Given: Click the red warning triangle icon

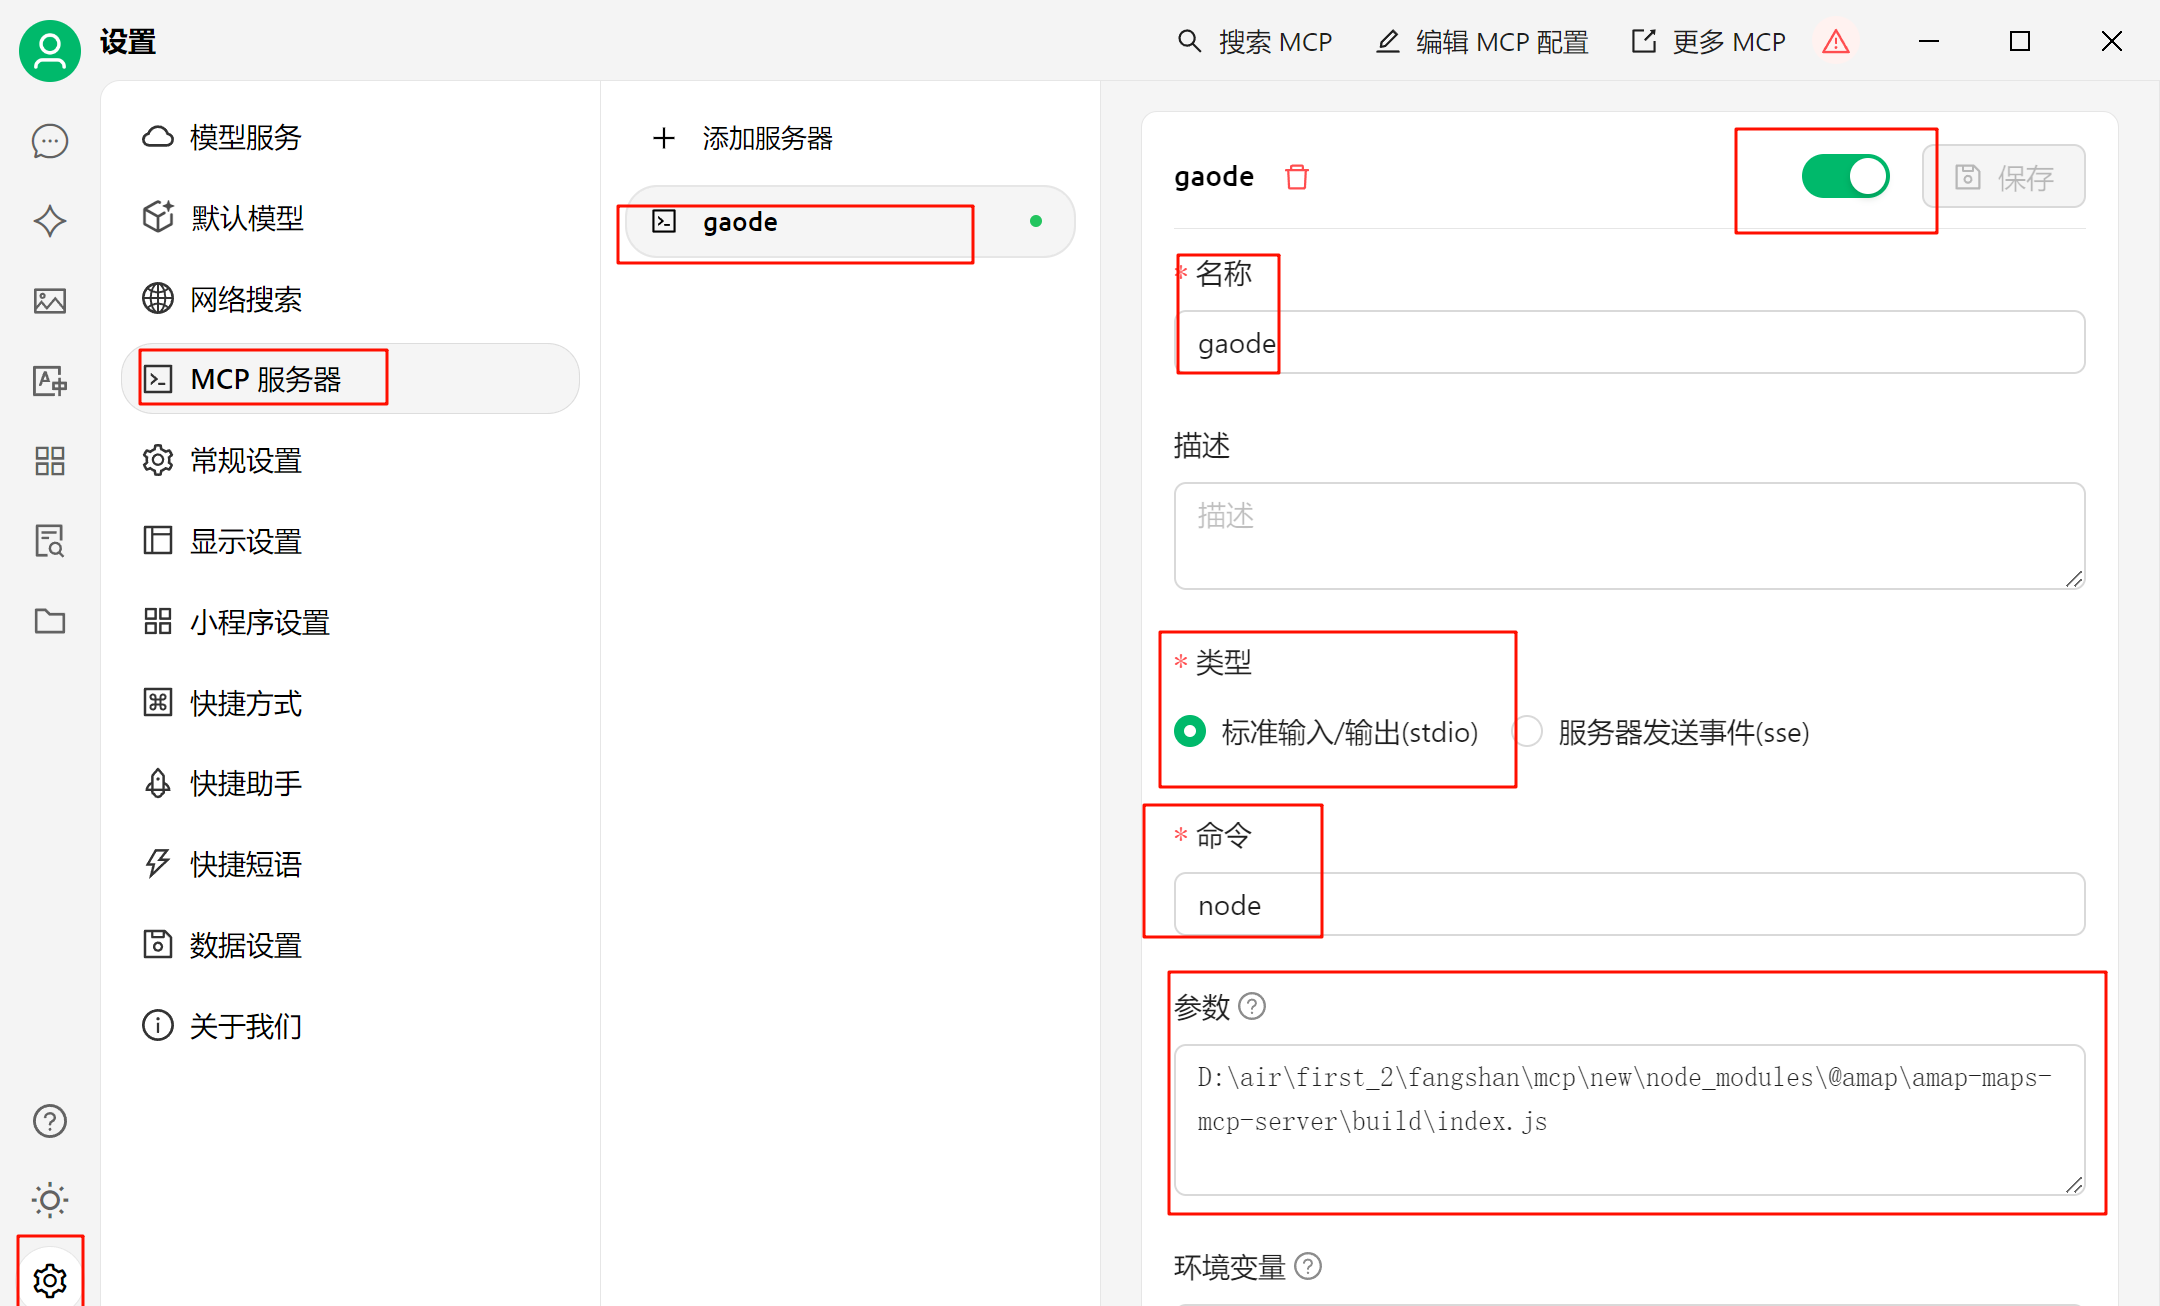Looking at the screenshot, I should click(x=1836, y=42).
